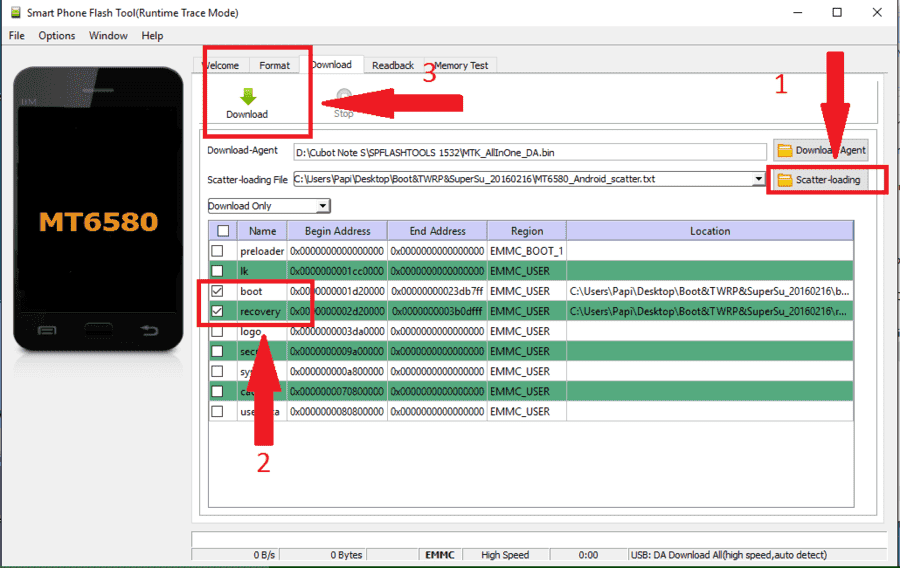The width and height of the screenshot is (900, 568).
Task: Check the logo partition checkbox
Action: click(x=217, y=331)
